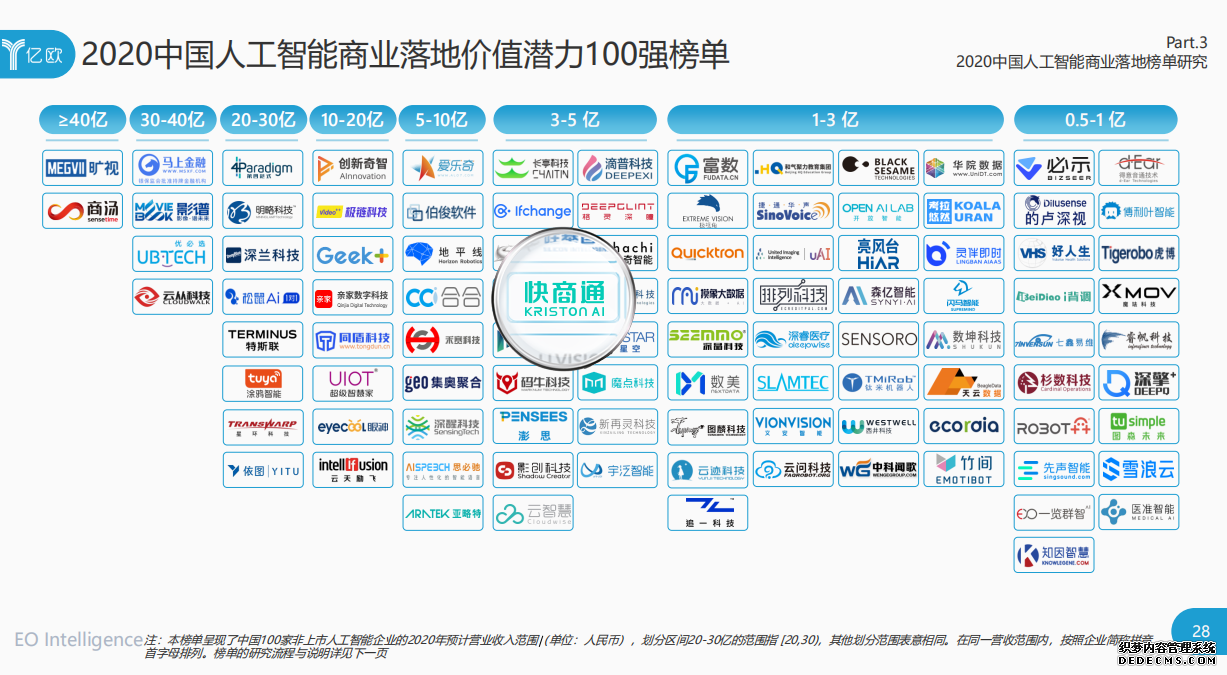This screenshot has width=1227, height=675.
Task: Select the Geek+ logo tile
Action: (353, 254)
